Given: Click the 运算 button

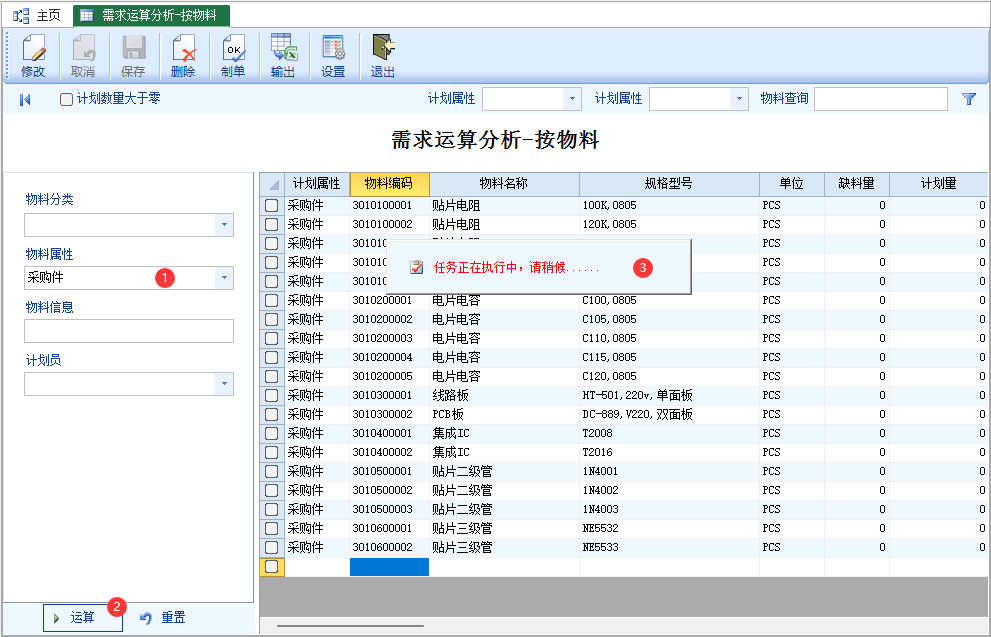Looking at the screenshot, I should [83, 617].
